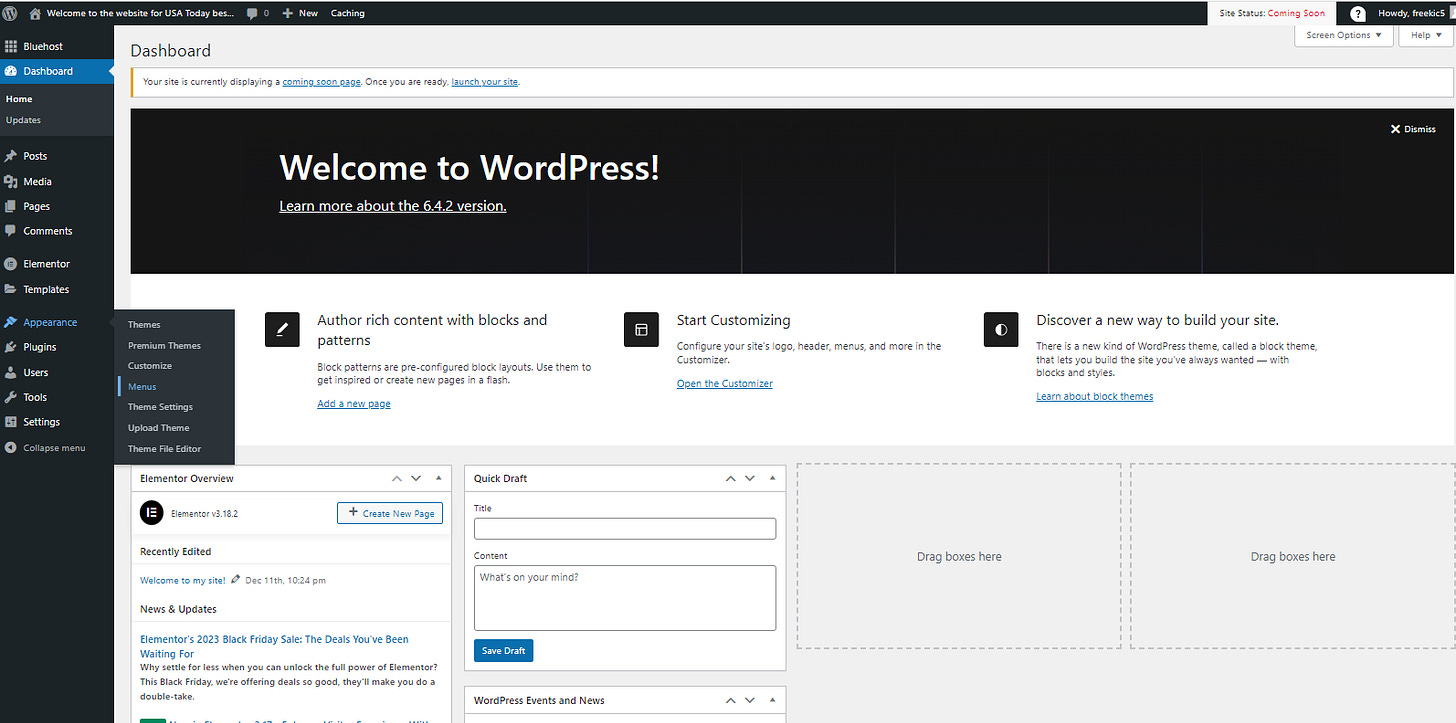Open the Help dropdown tab

(1427, 35)
